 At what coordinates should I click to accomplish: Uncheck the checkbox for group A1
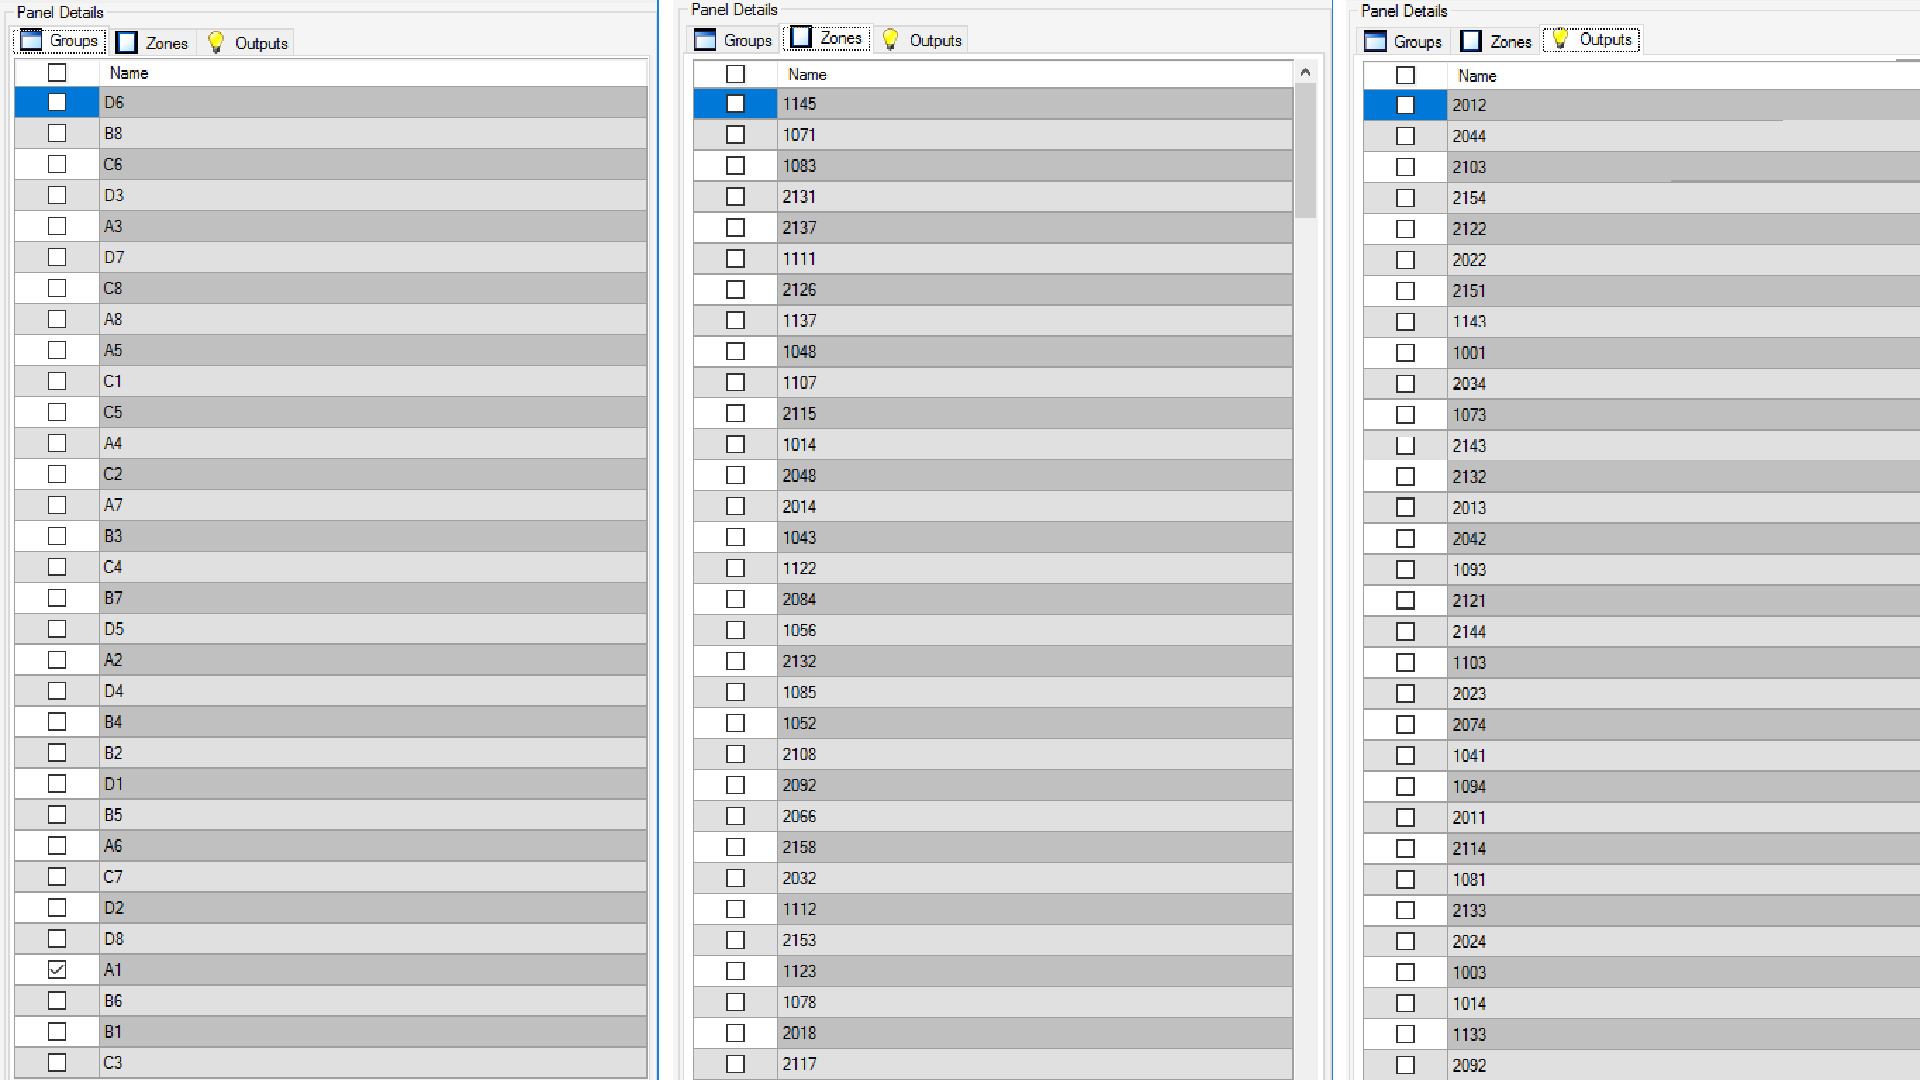(57, 969)
